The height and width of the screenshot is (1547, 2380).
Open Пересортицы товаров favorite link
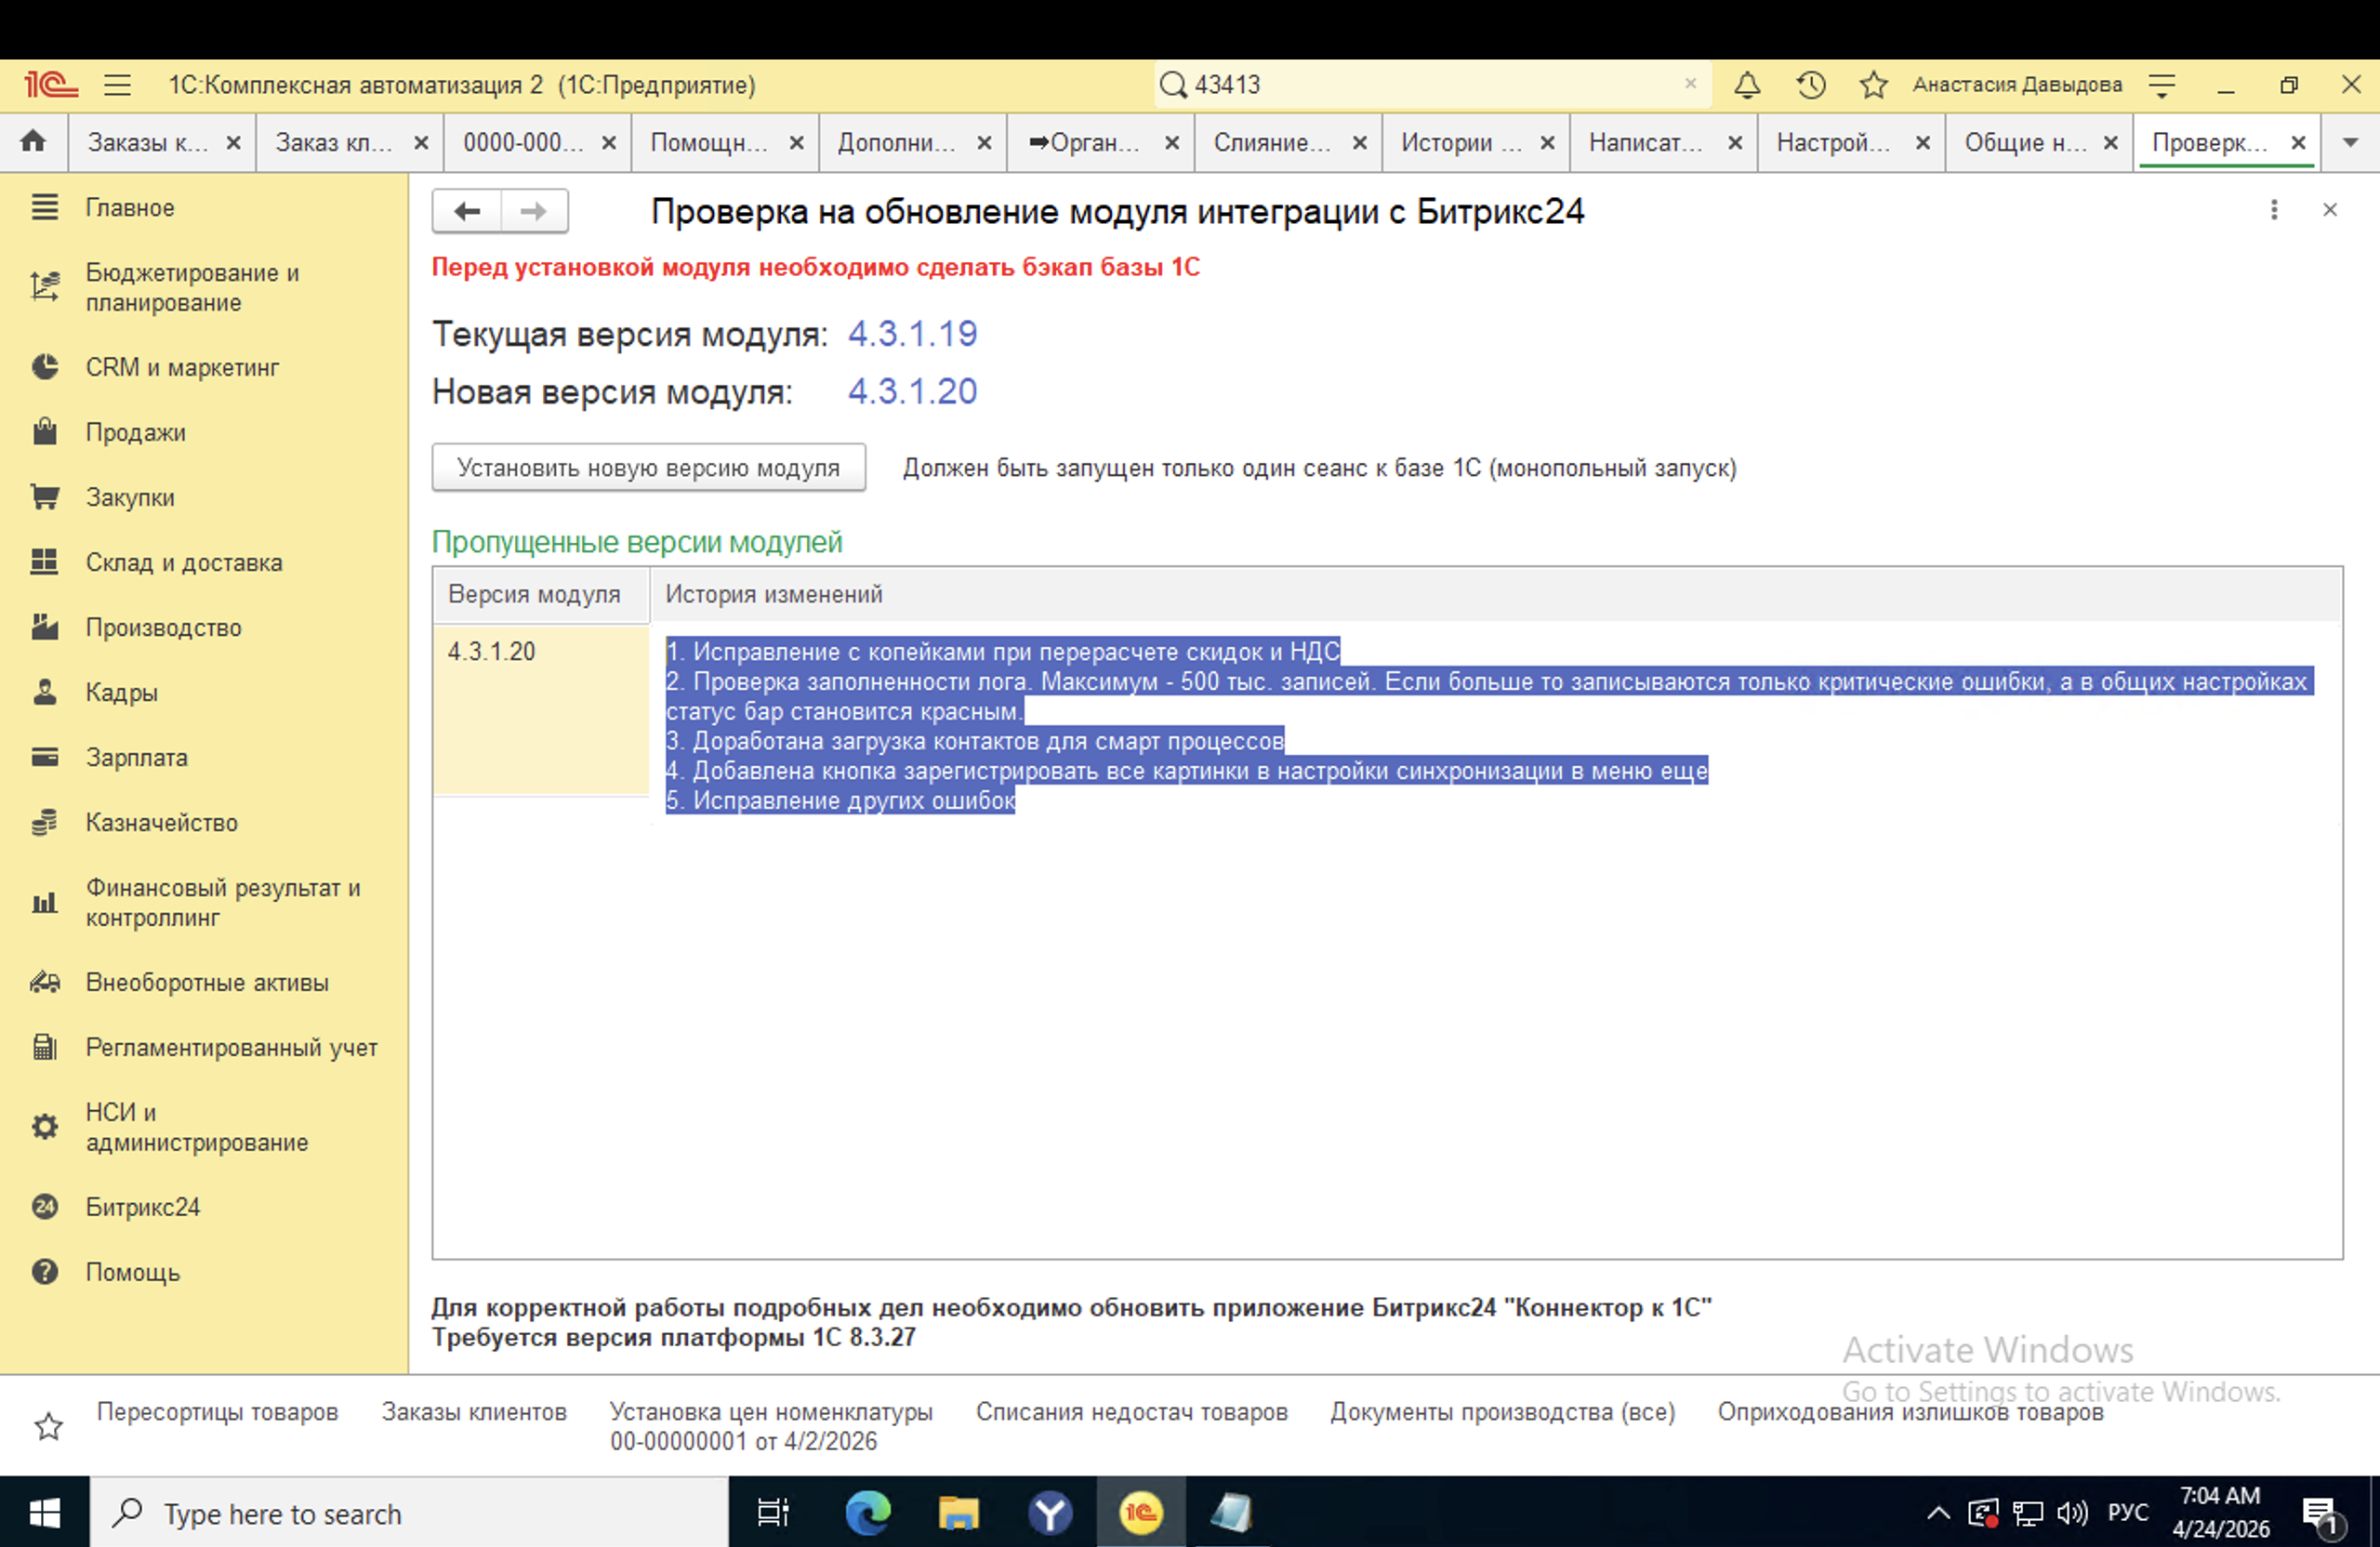[217, 1411]
